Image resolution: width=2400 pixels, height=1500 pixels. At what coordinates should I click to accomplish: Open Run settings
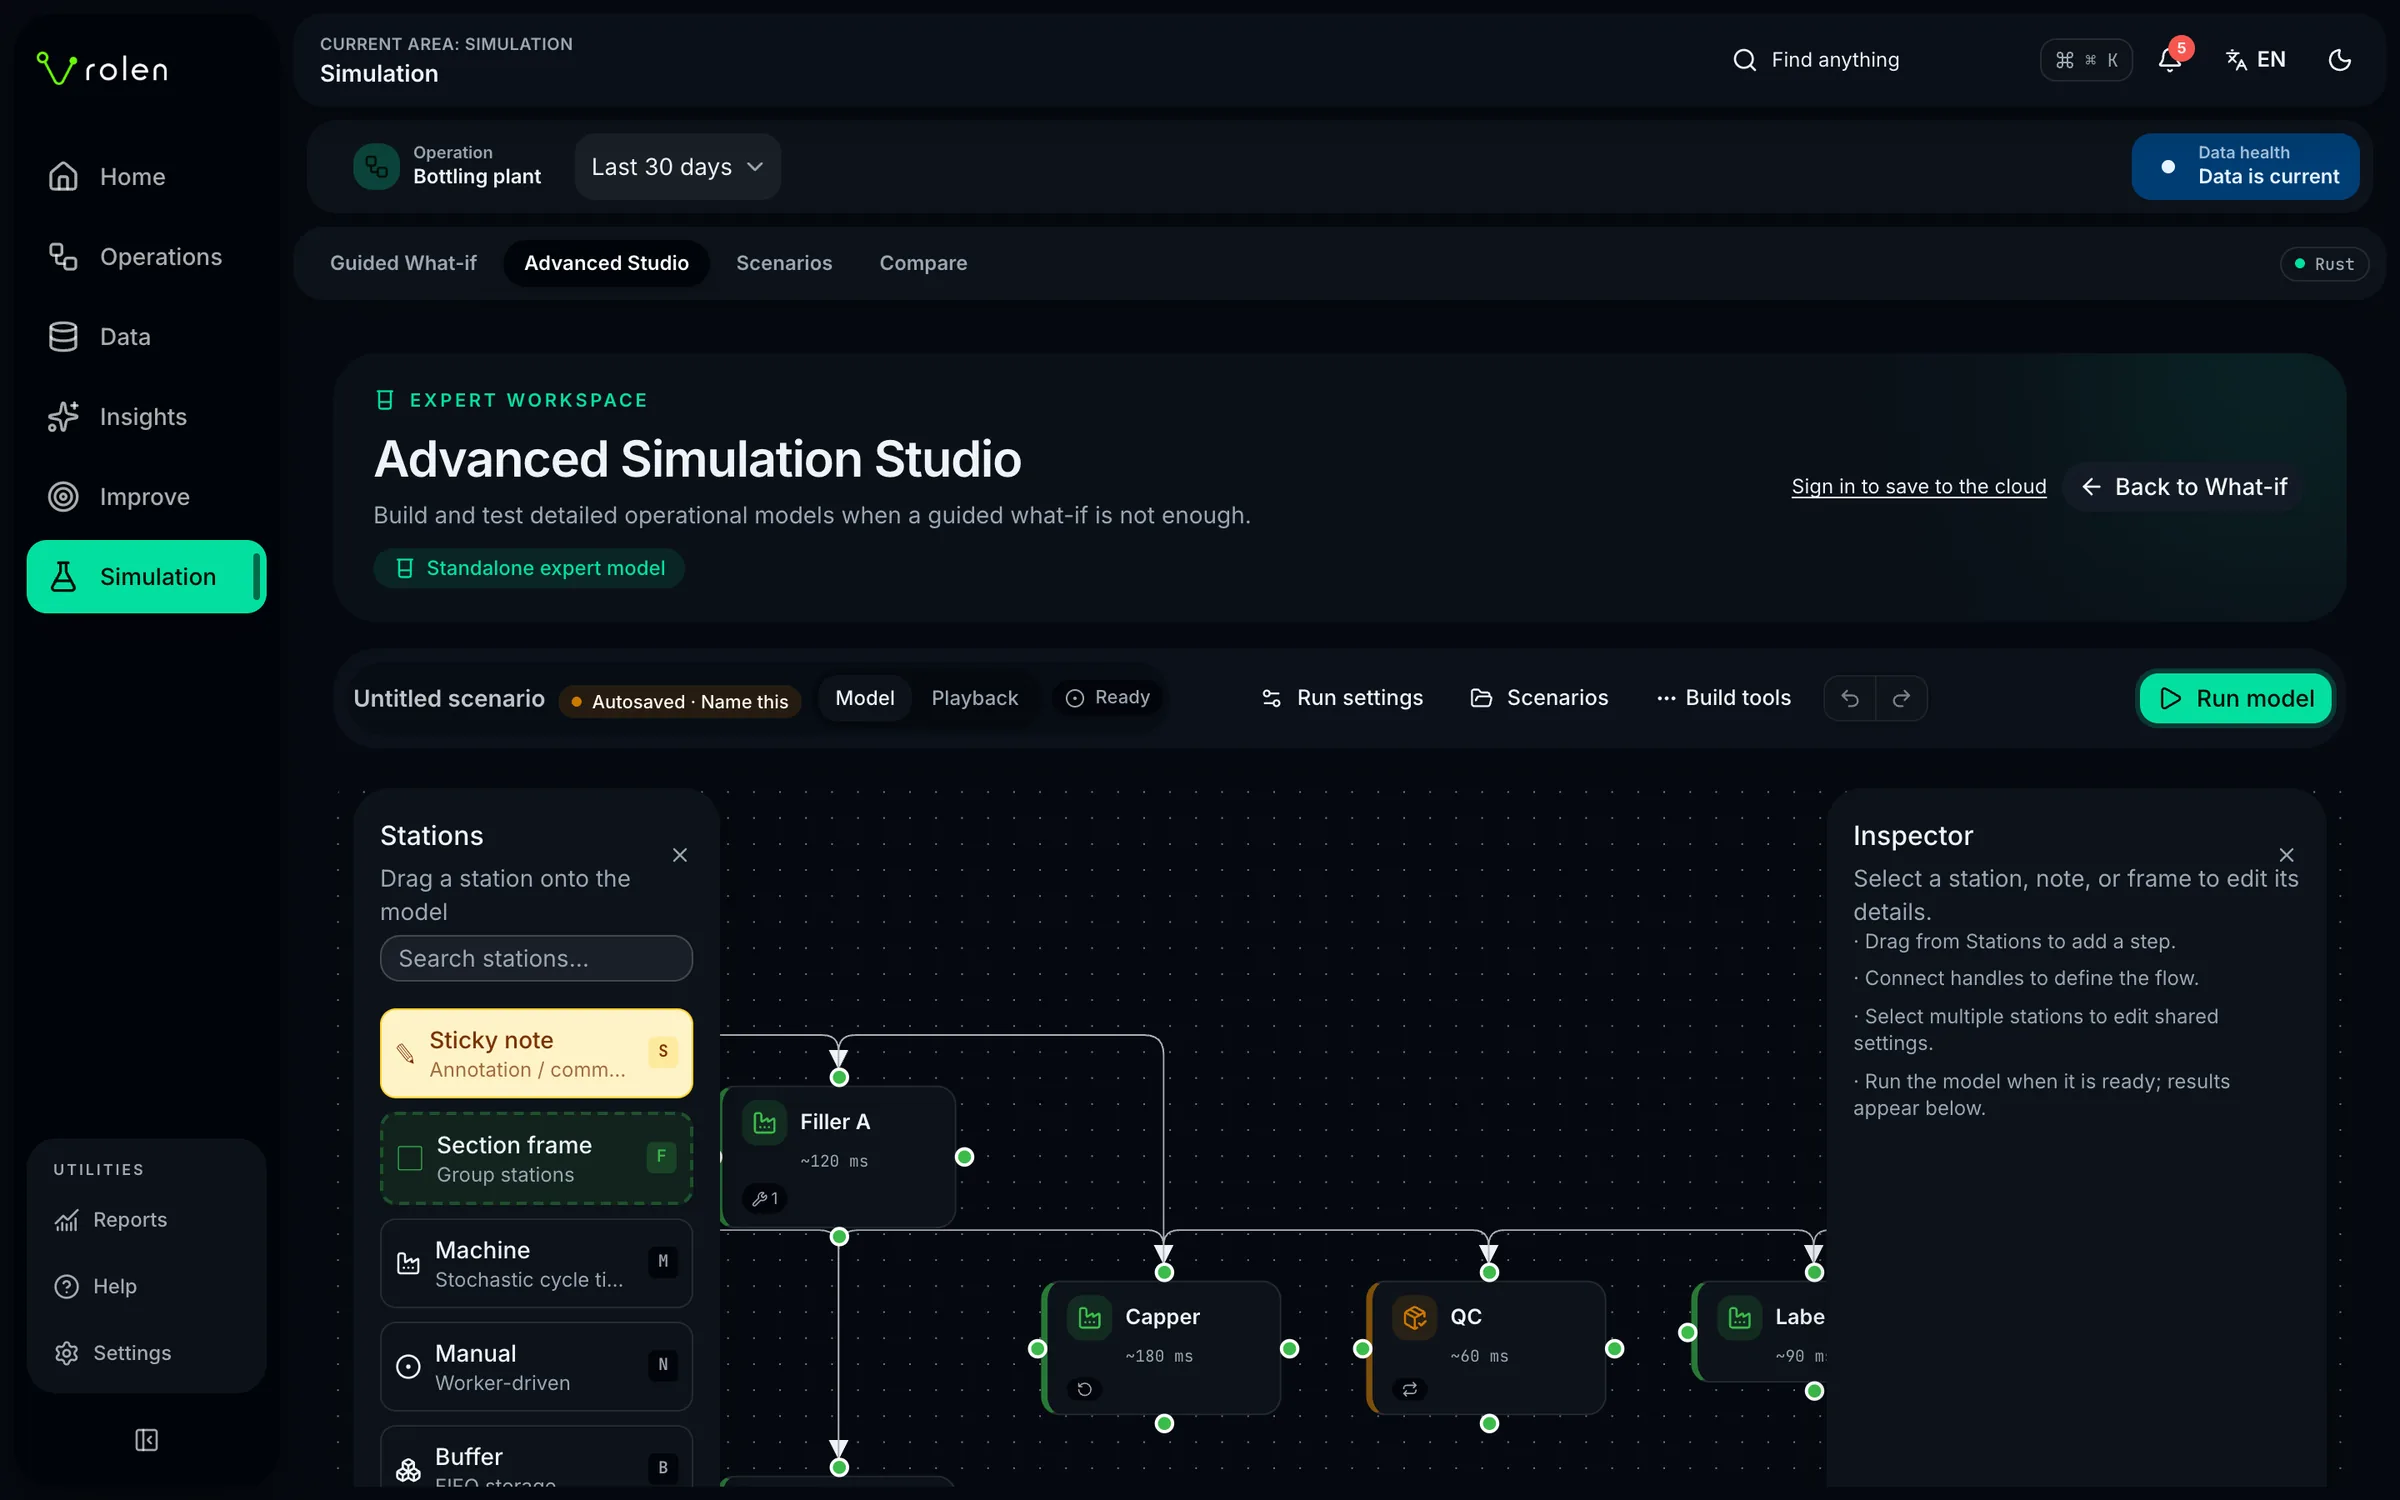pos(1342,698)
